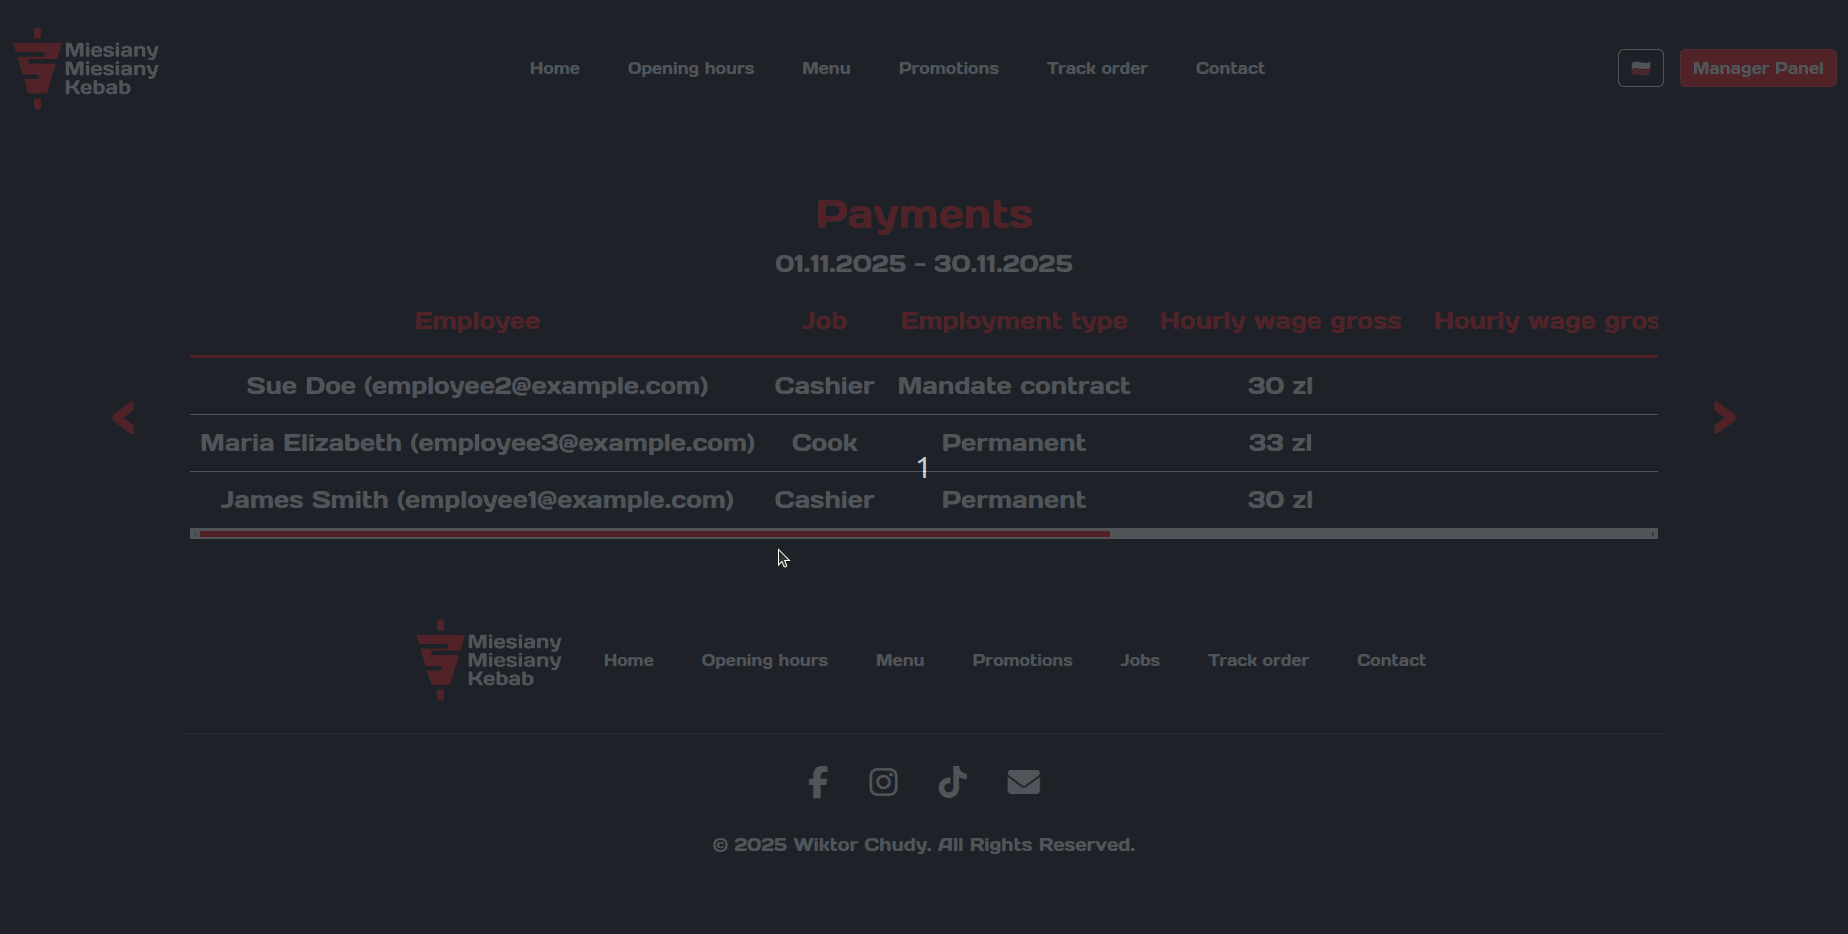Click the email envelope icon
The height and width of the screenshot is (934, 1848).
(x=1023, y=782)
